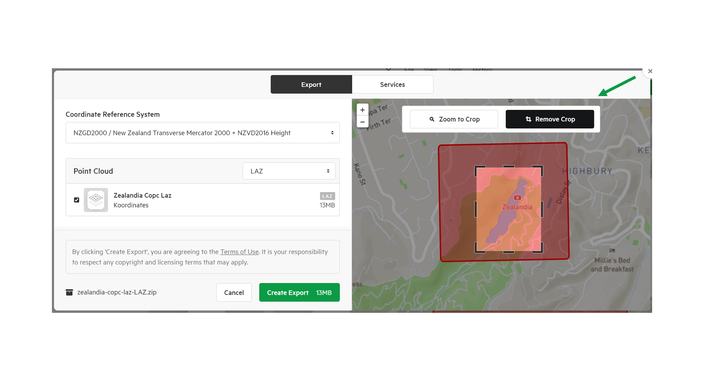720x384 pixels.
Task: Select the Export tab
Action: tap(311, 85)
